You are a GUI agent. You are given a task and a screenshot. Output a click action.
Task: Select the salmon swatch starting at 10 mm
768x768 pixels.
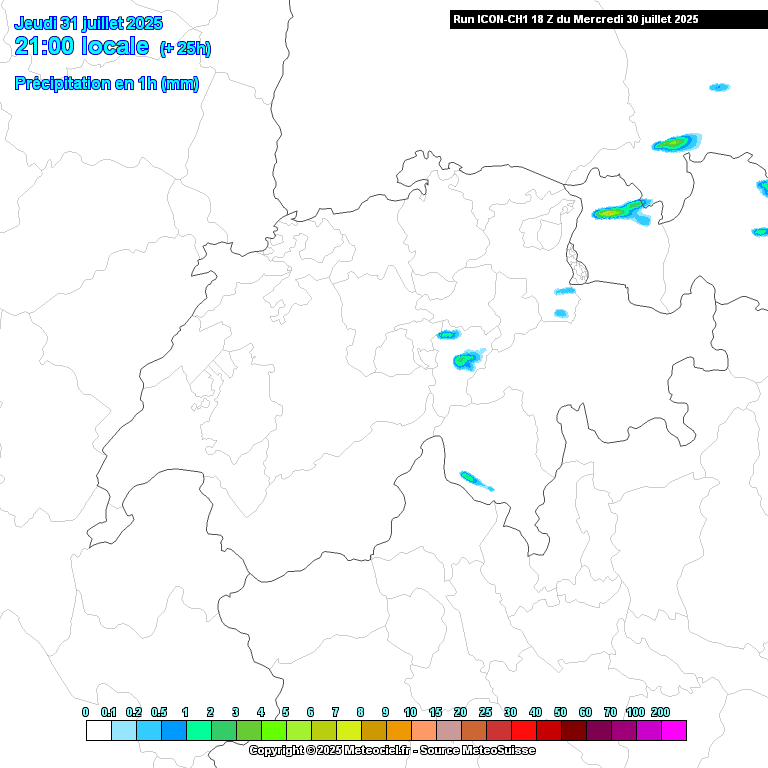pyautogui.click(x=424, y=730)
